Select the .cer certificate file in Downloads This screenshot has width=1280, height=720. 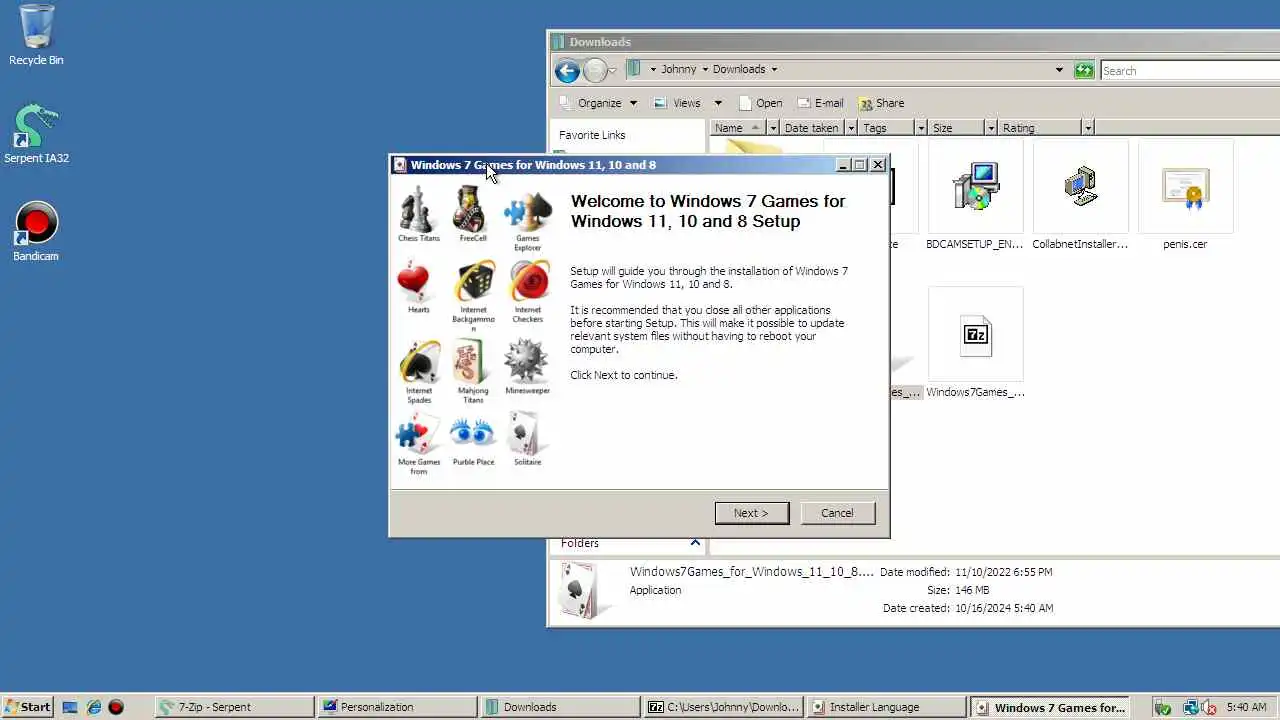tap(1185, 196)
